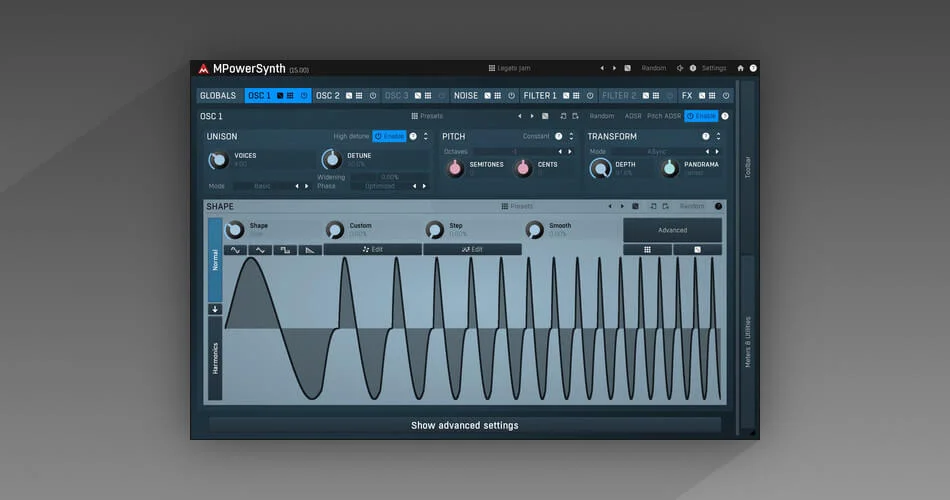Click the speaker icon beside Settings
950x500 pixels.
680,68
